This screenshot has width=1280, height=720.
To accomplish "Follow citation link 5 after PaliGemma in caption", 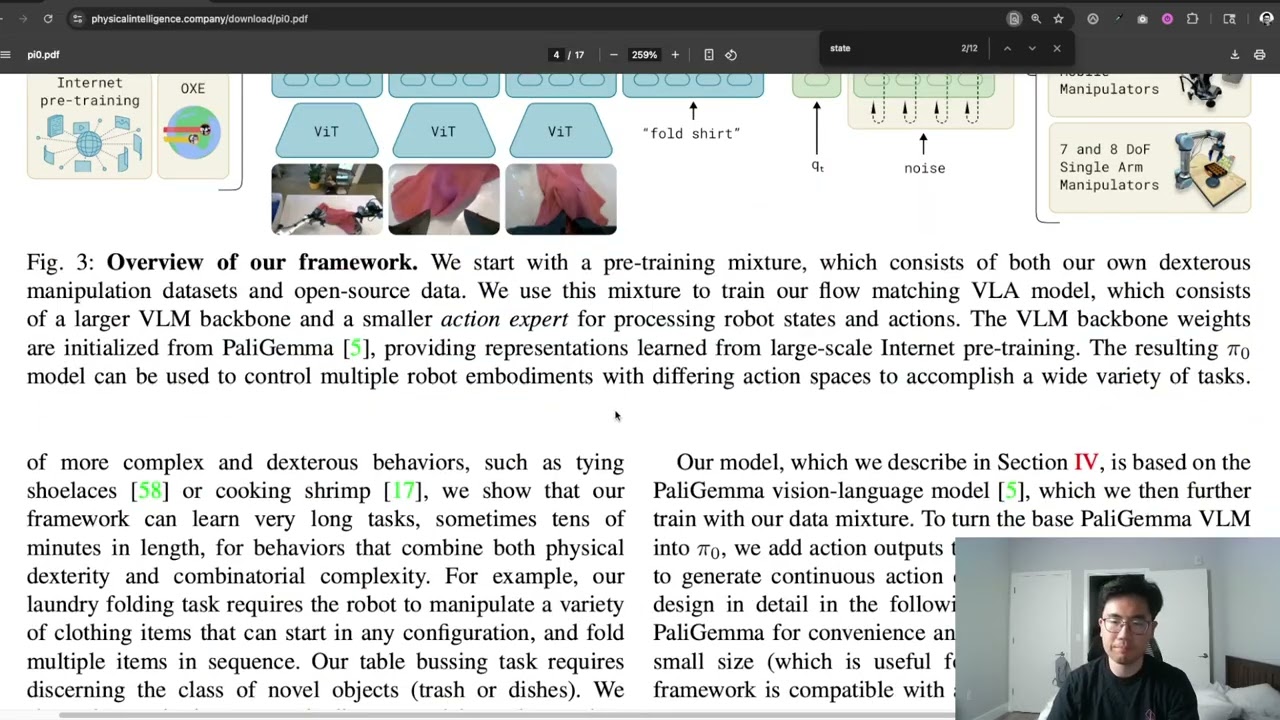I will coord(355,348).
